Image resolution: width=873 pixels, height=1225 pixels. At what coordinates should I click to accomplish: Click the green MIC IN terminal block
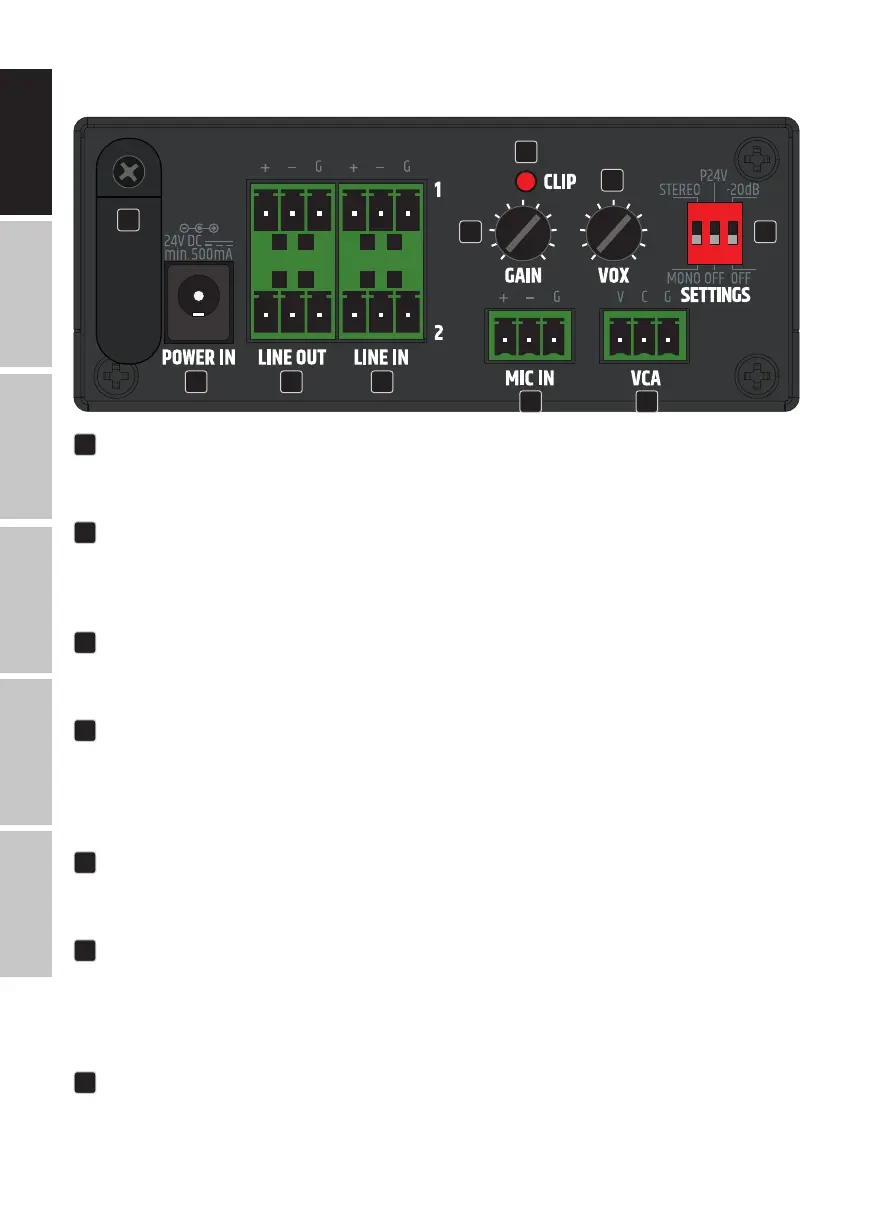pyautogui.click(x=529, y=338)
